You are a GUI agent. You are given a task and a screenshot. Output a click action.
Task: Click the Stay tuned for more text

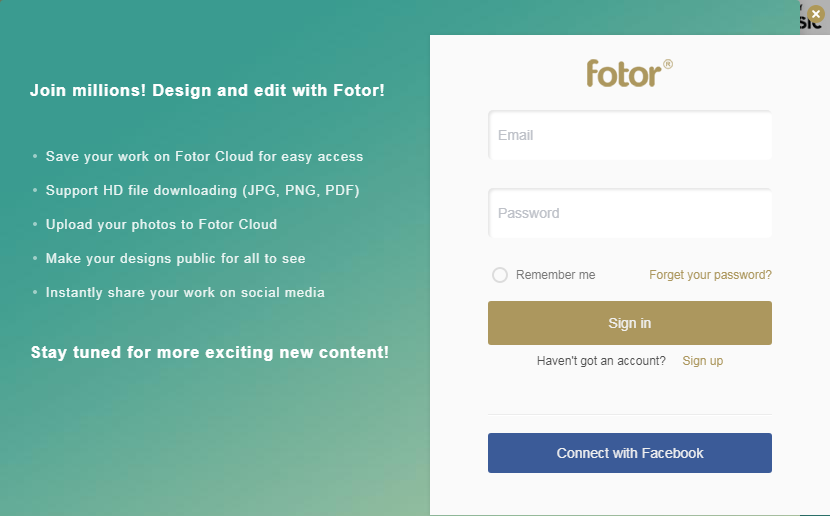tap(210, 352)
